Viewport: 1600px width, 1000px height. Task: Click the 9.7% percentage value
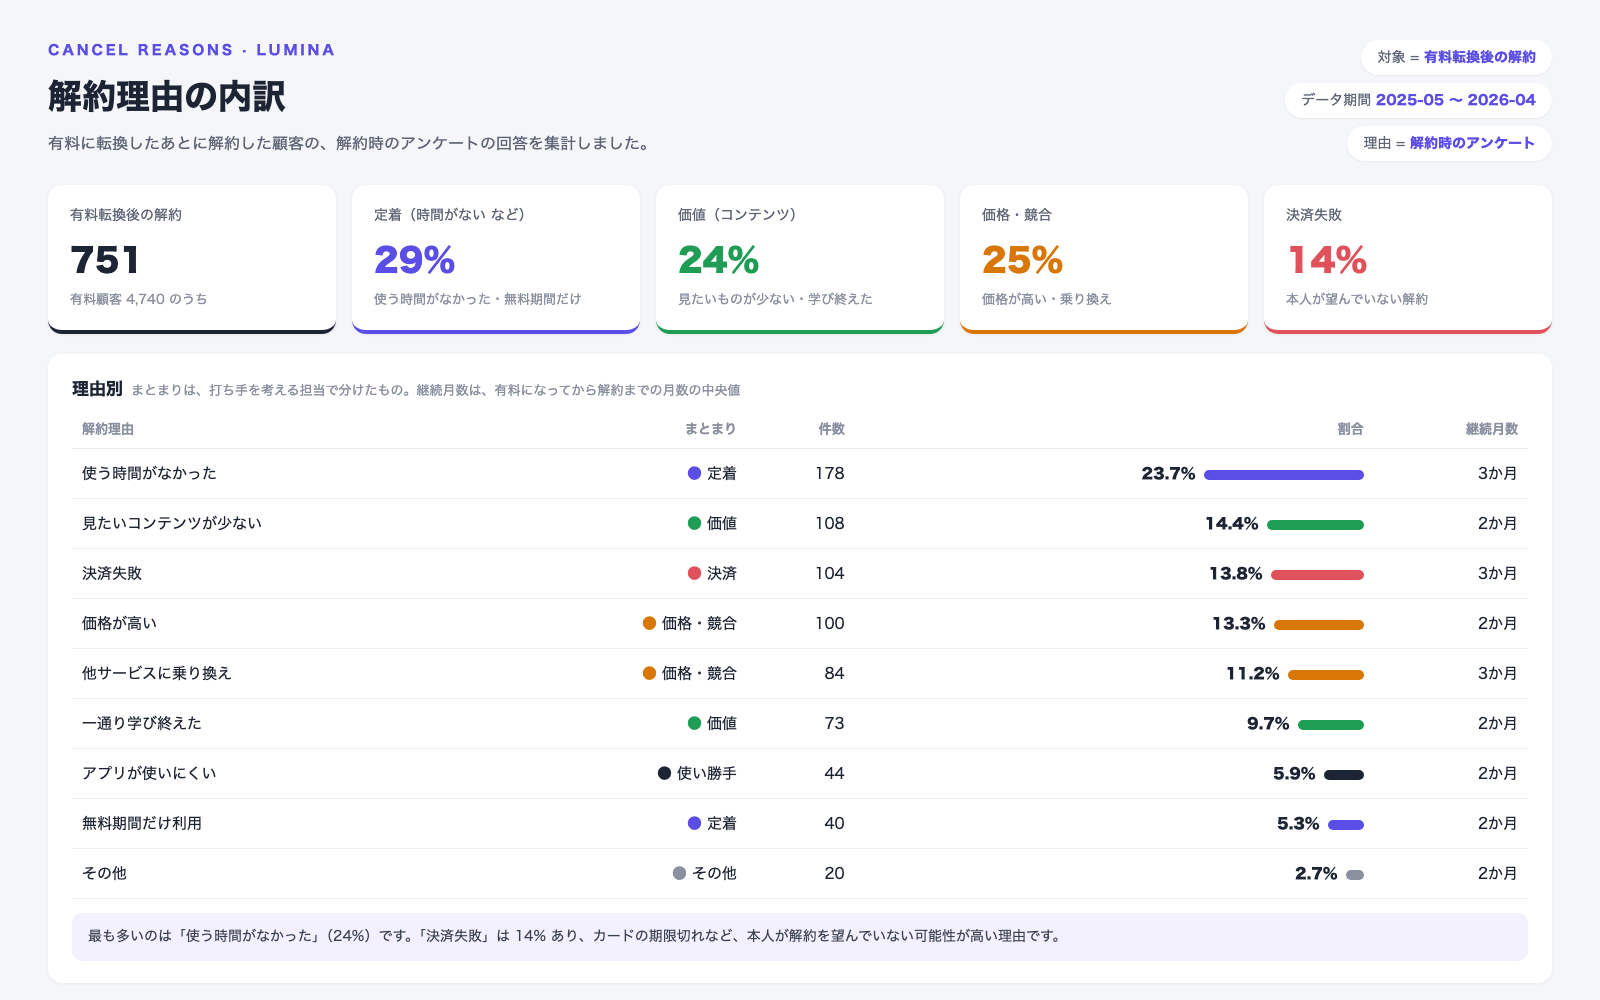1268,723
